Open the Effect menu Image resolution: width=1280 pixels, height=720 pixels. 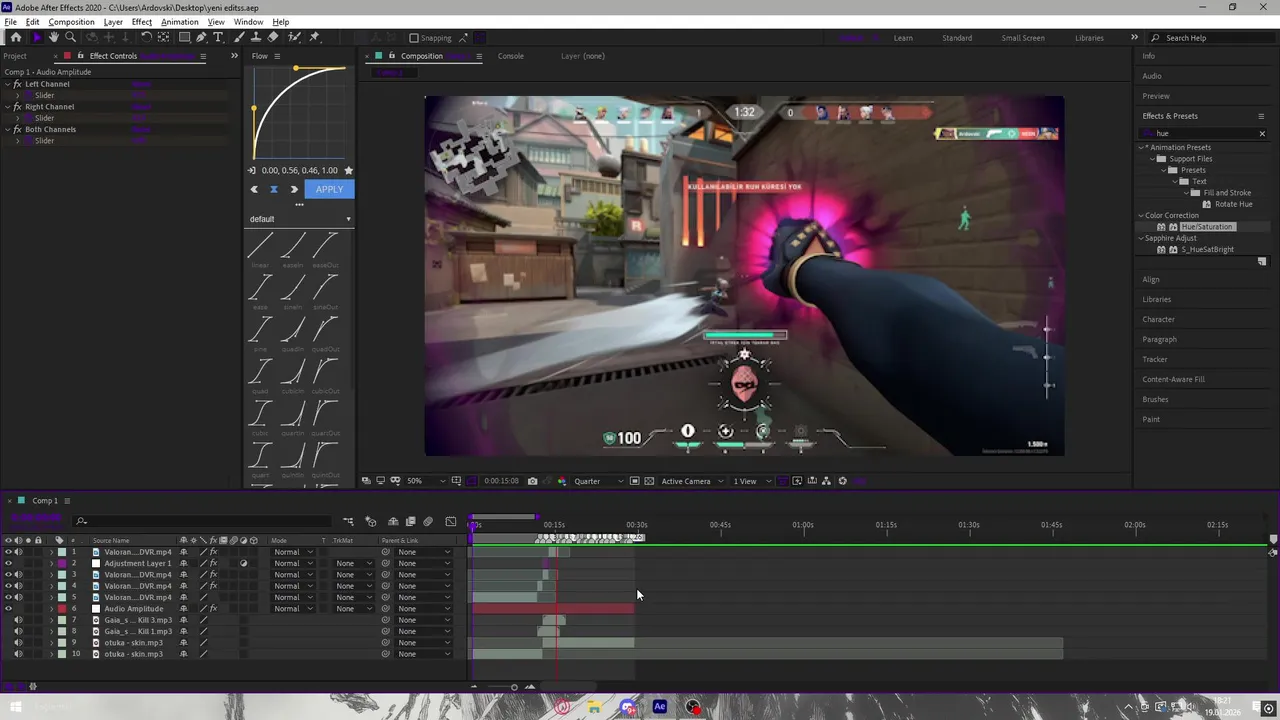(x=142, y=22)
